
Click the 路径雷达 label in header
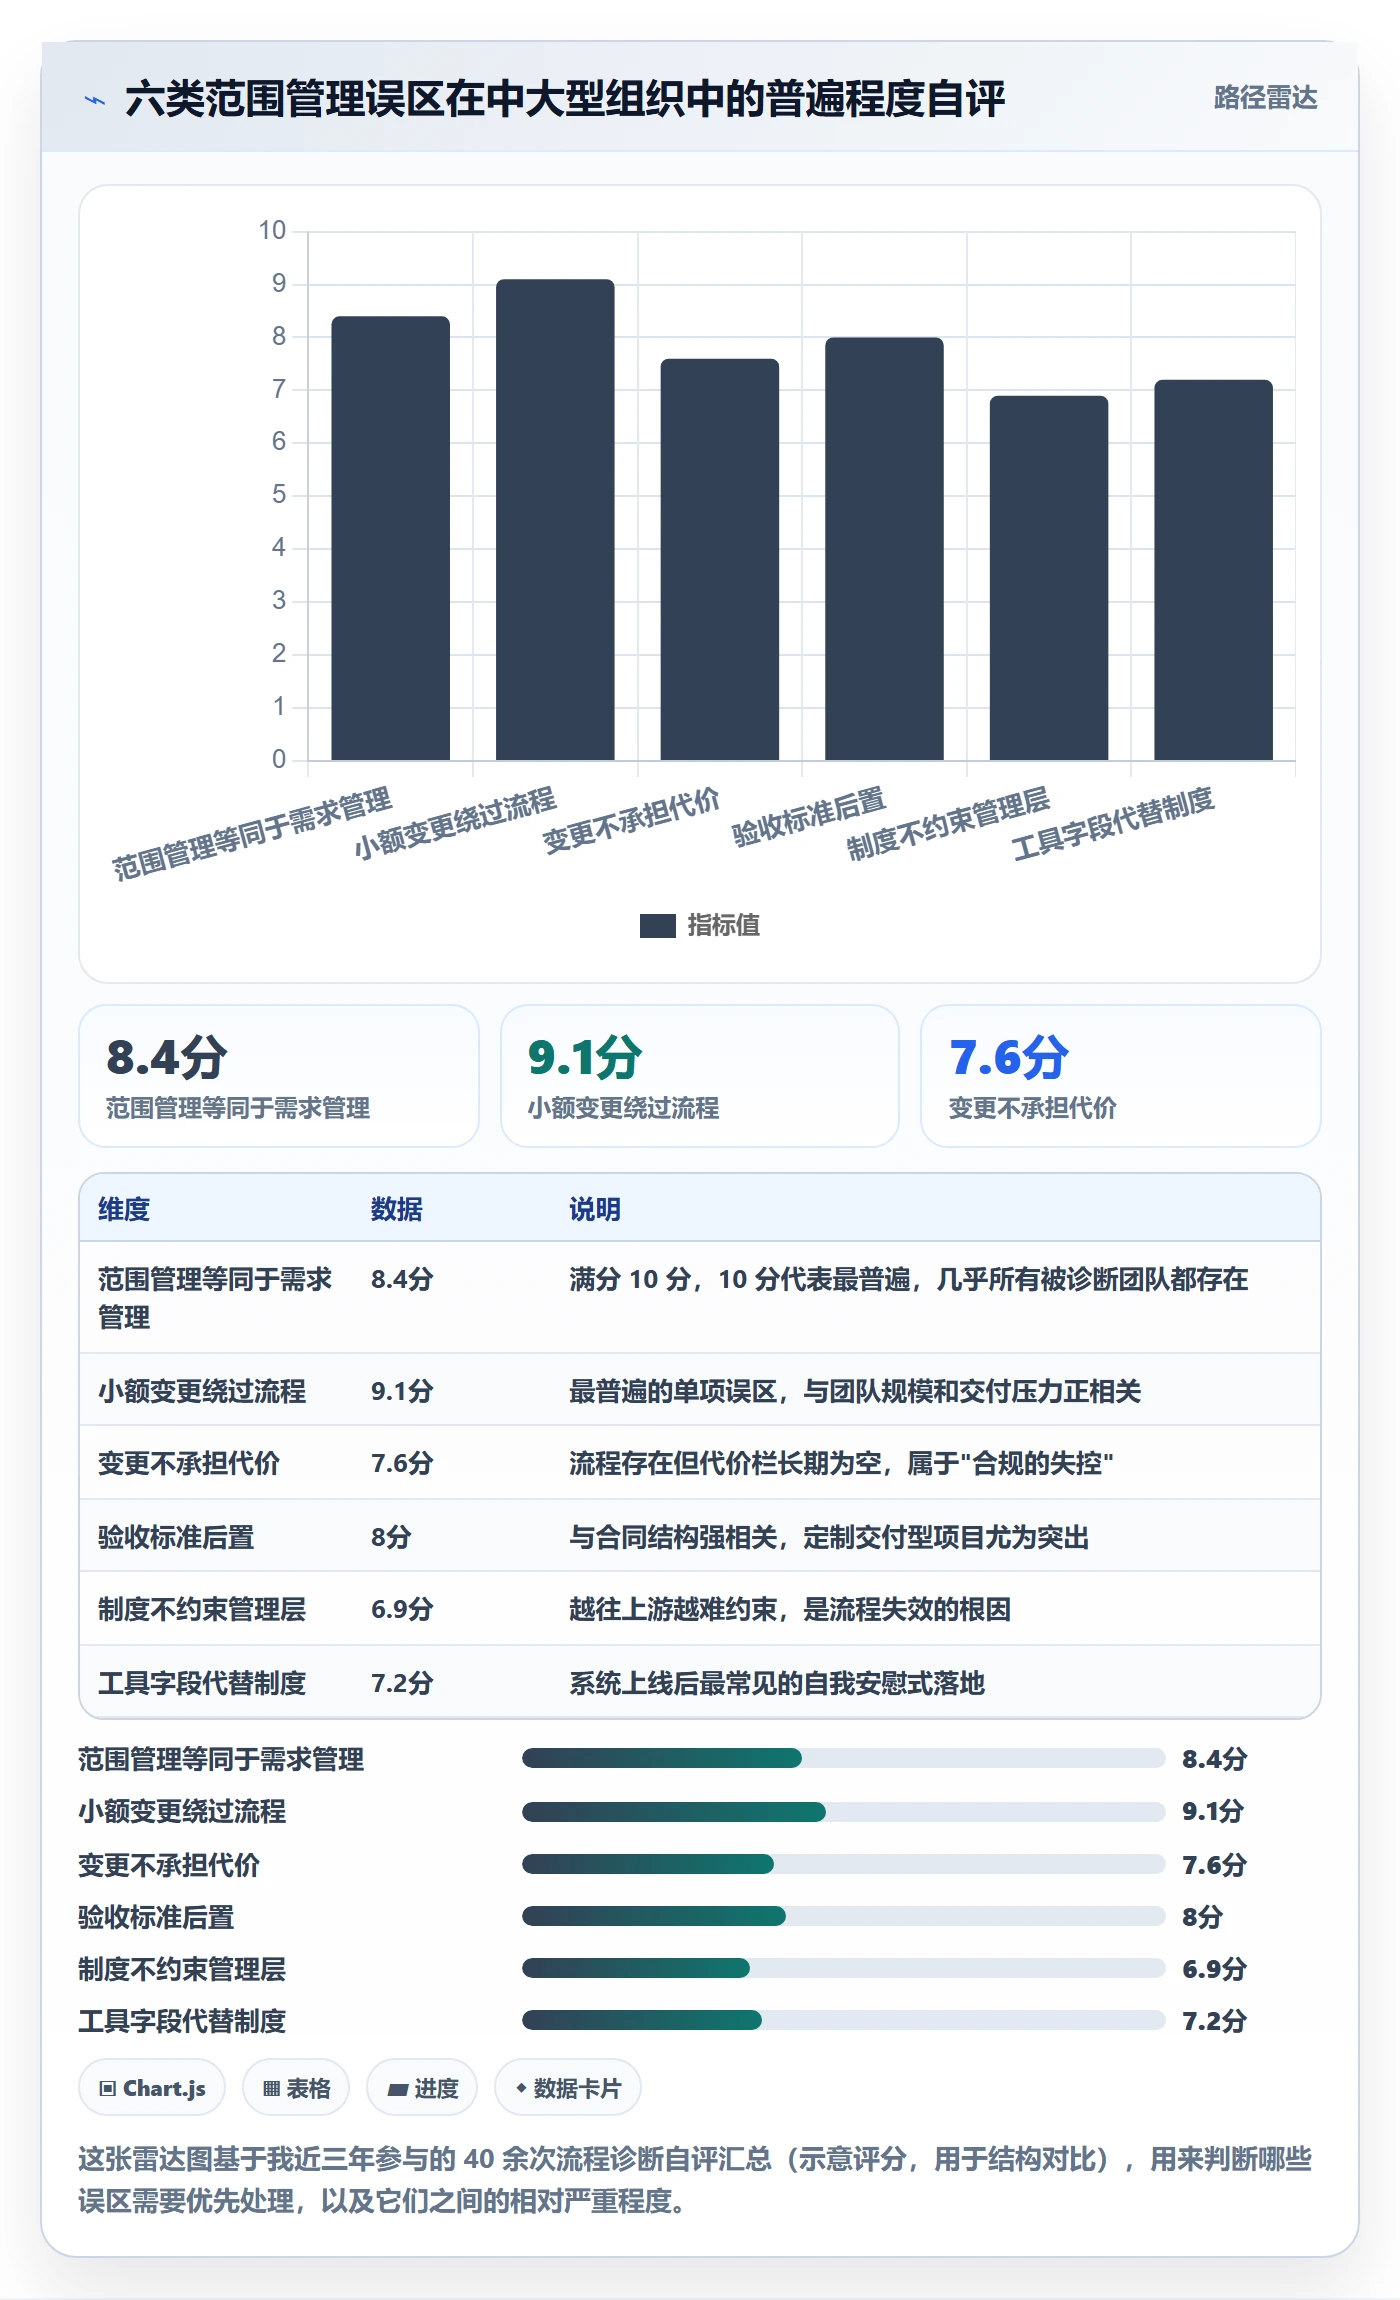(x=1265, y=98)
